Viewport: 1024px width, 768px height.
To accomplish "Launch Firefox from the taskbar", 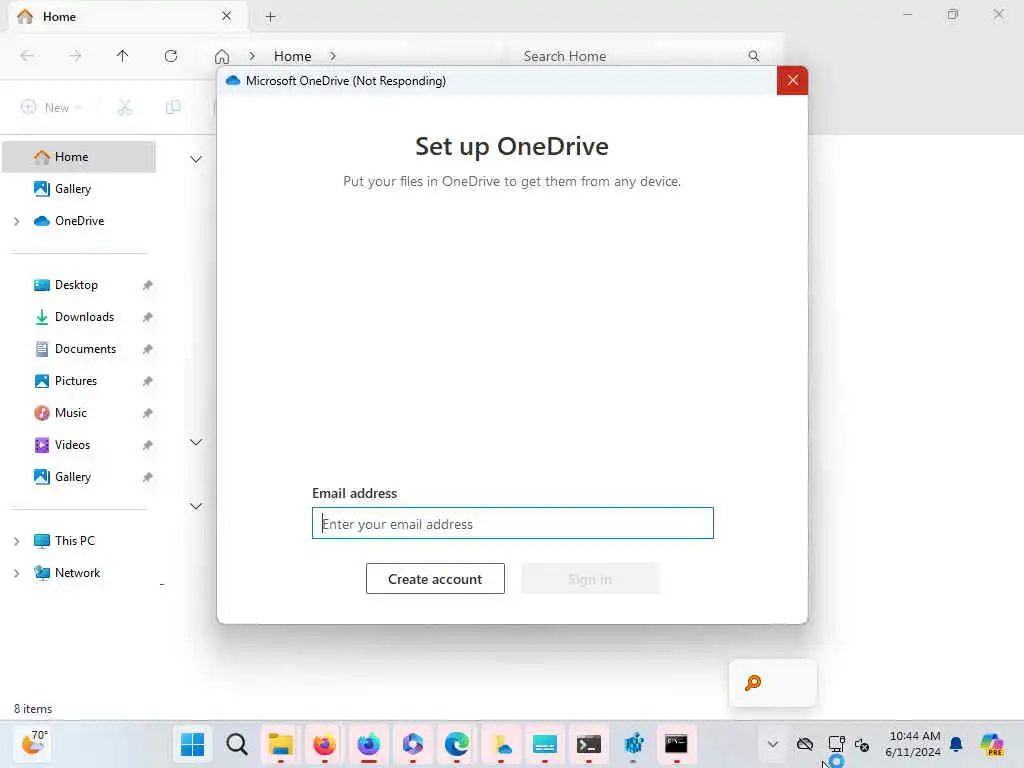I will coord(325,744).
